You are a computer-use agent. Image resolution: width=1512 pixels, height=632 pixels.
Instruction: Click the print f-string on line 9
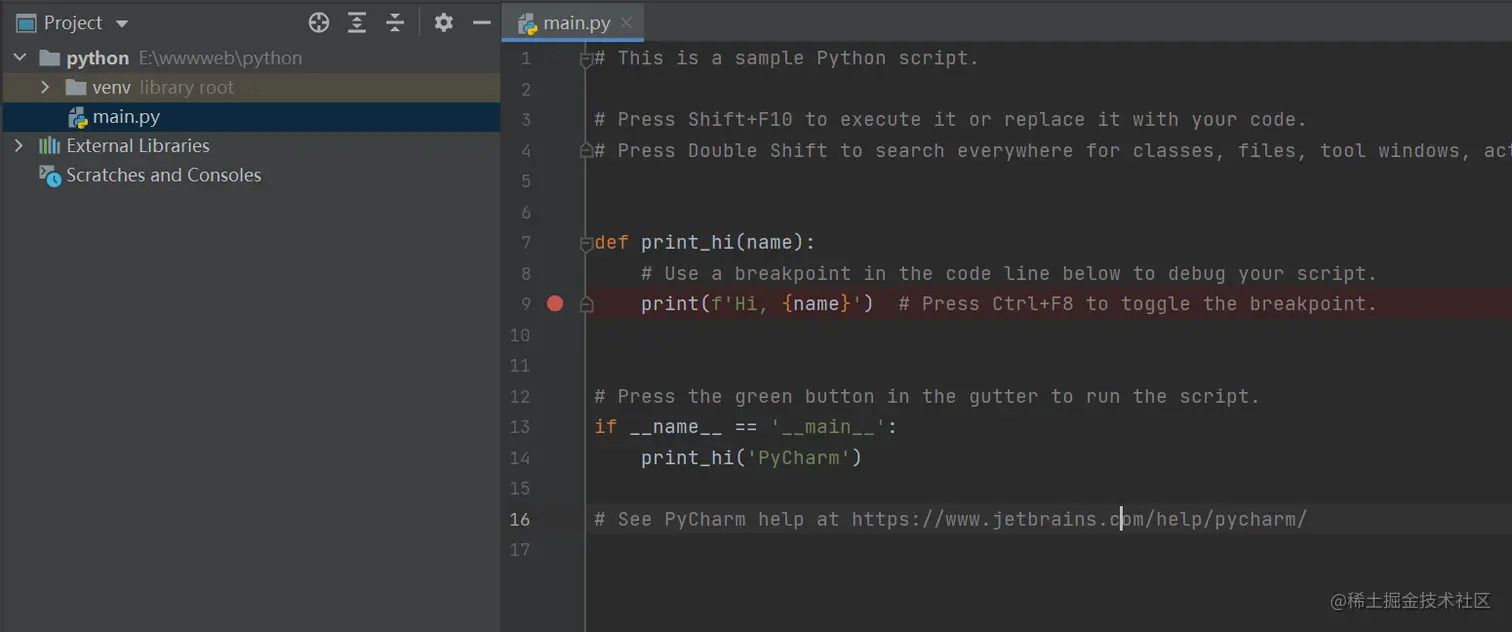757,304
